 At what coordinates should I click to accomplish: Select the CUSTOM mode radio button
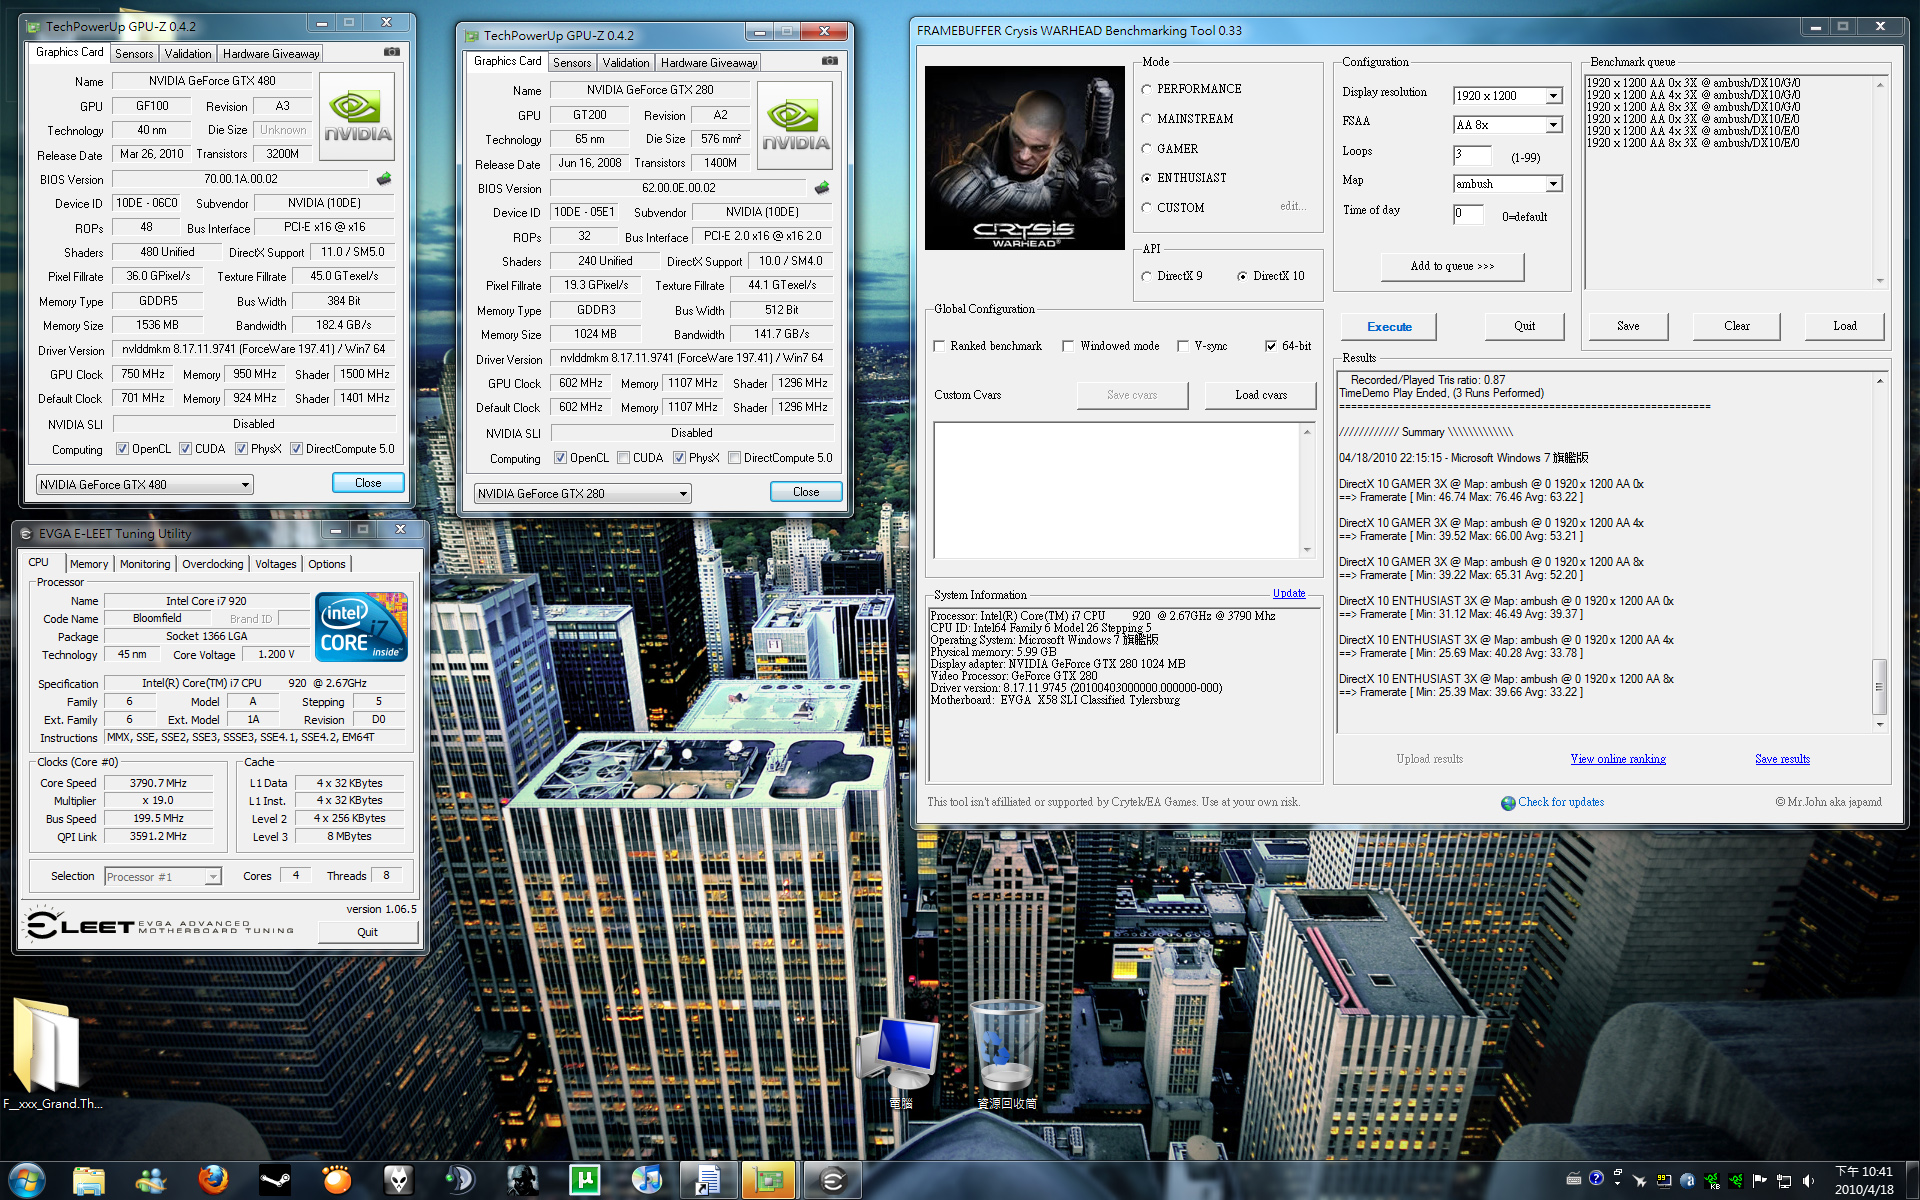(1146, 208)
